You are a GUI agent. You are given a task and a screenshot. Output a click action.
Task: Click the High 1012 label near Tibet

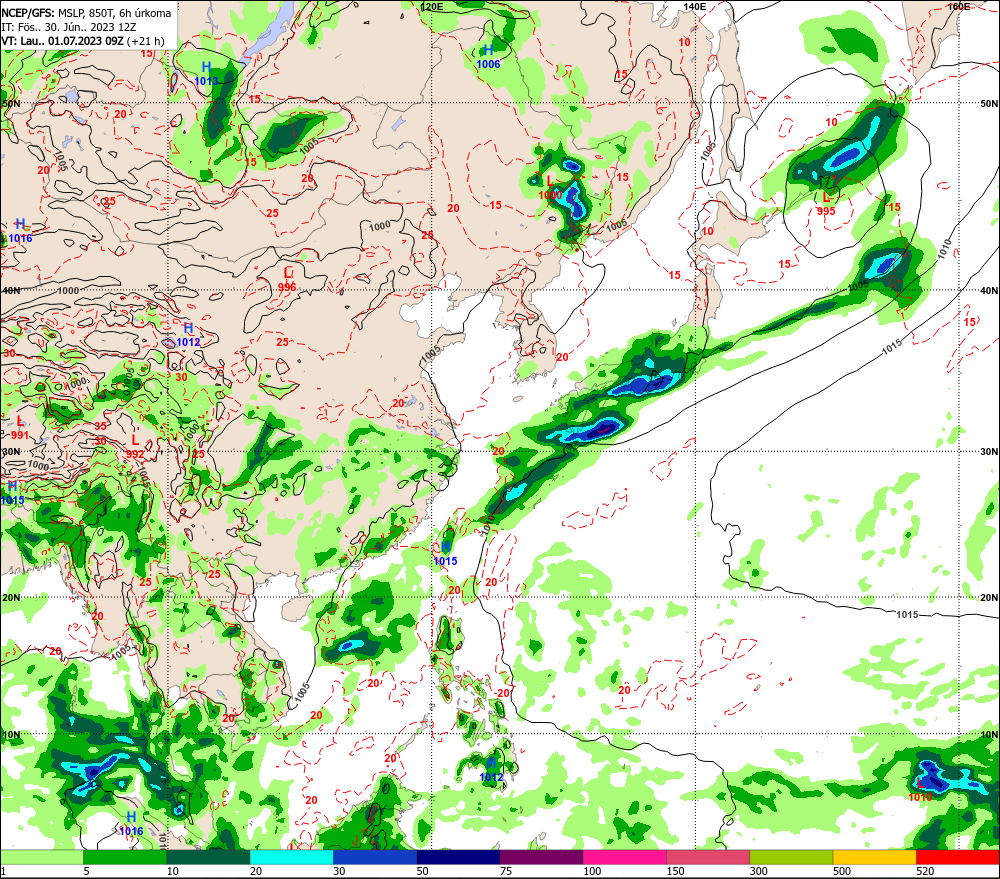(x=188, y=335)
